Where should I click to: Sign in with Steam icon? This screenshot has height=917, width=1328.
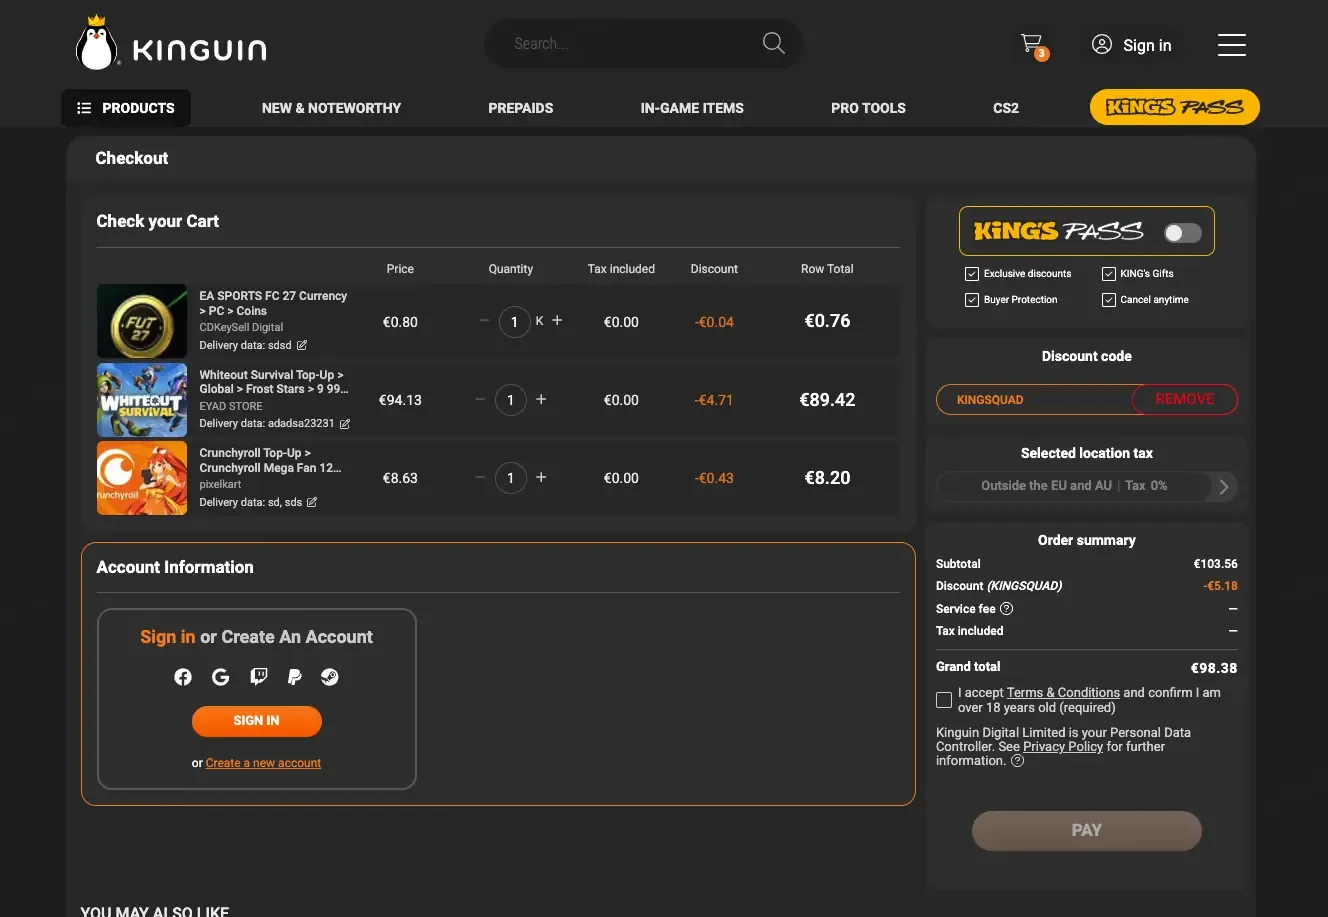[330, 677]
